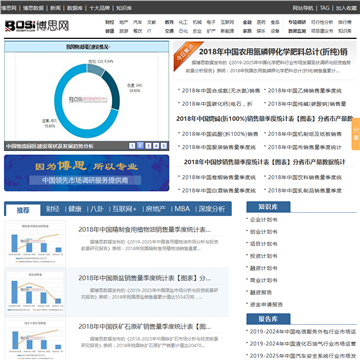
Task: Click 加入收藏 to bookmark the site
Action: [x=346, y=8]
